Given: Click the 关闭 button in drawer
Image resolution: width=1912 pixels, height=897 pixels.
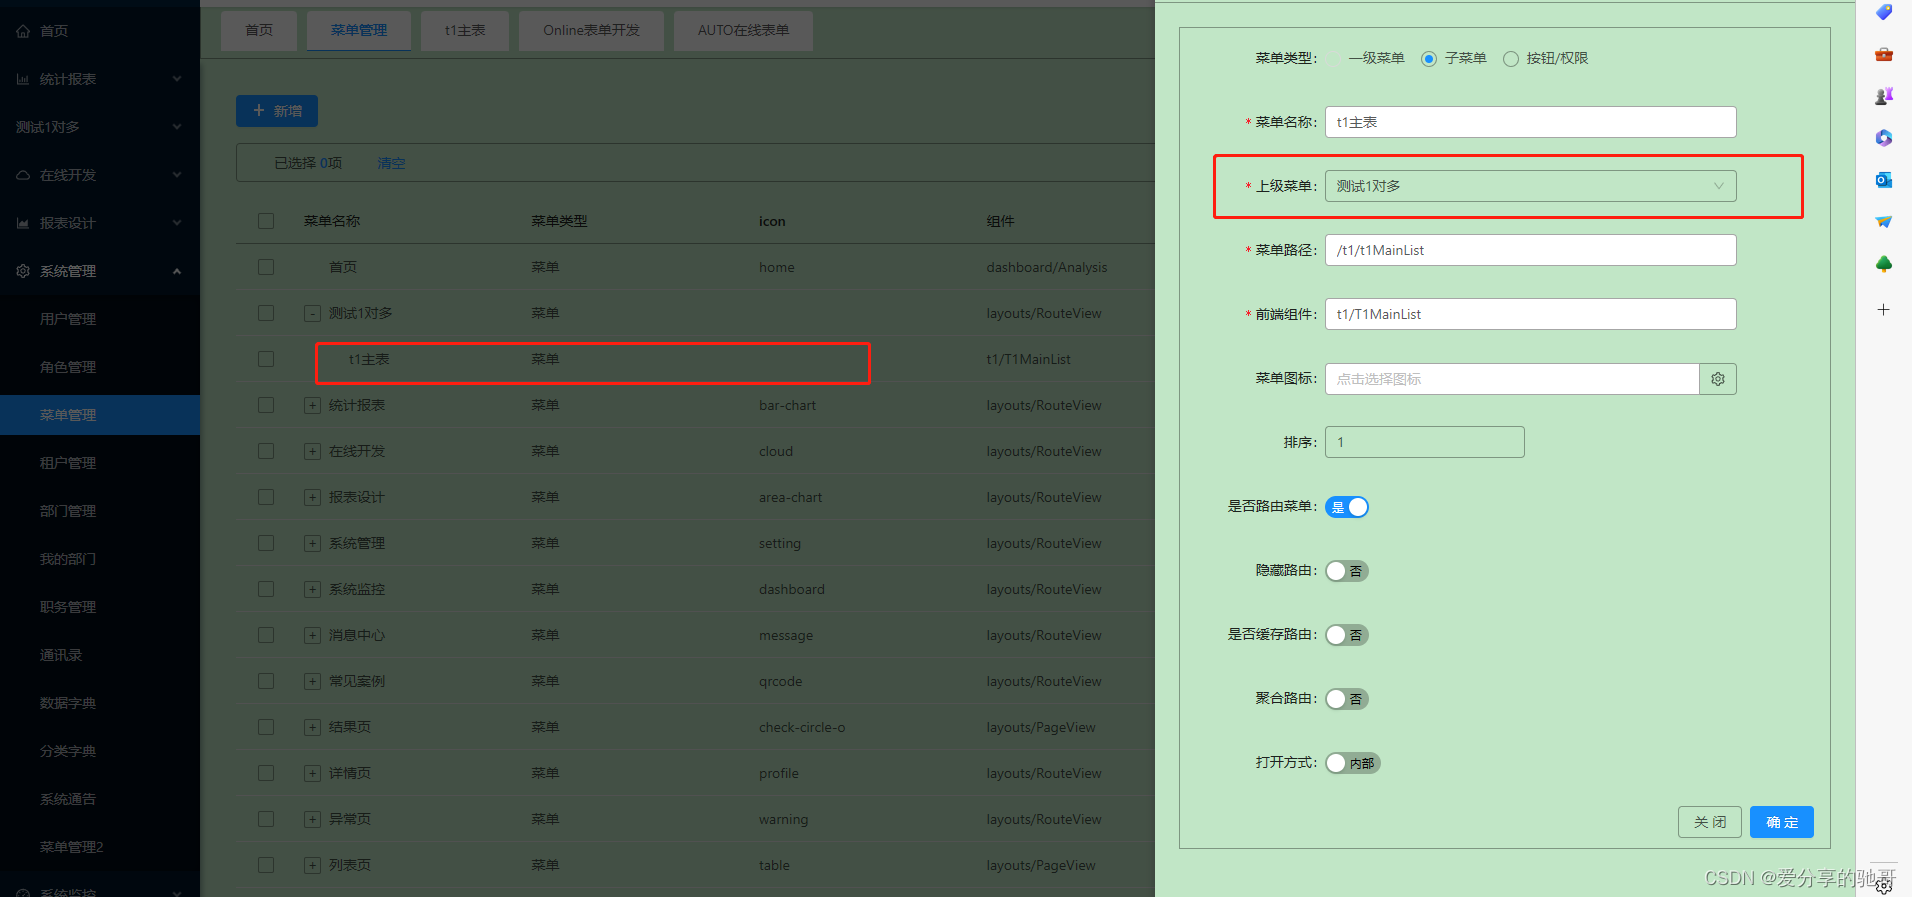Looking at the screenshot, I should (1710, 822).
